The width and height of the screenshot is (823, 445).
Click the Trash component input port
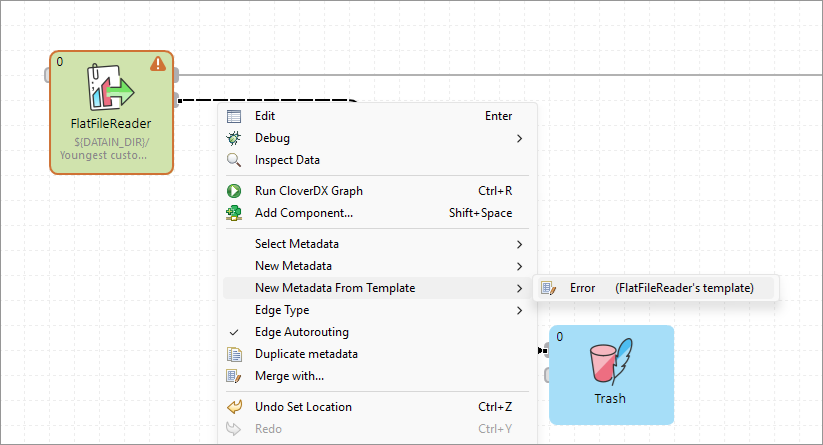(546, 351)
